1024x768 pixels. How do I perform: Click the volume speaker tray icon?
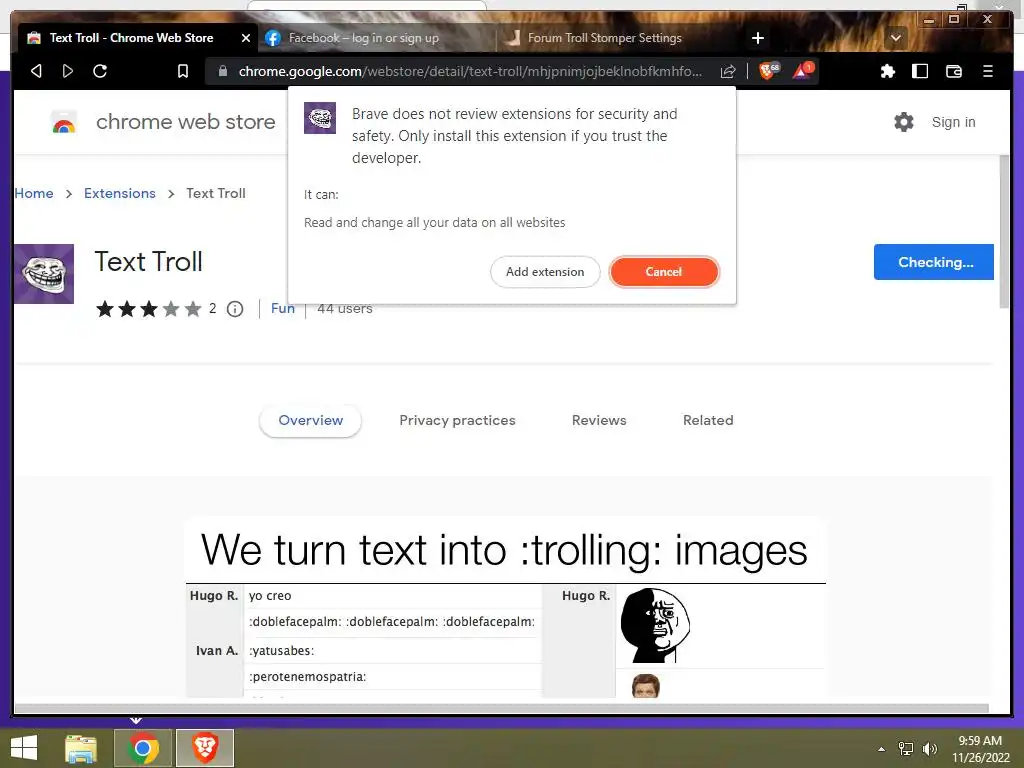[x=929, y=749]
